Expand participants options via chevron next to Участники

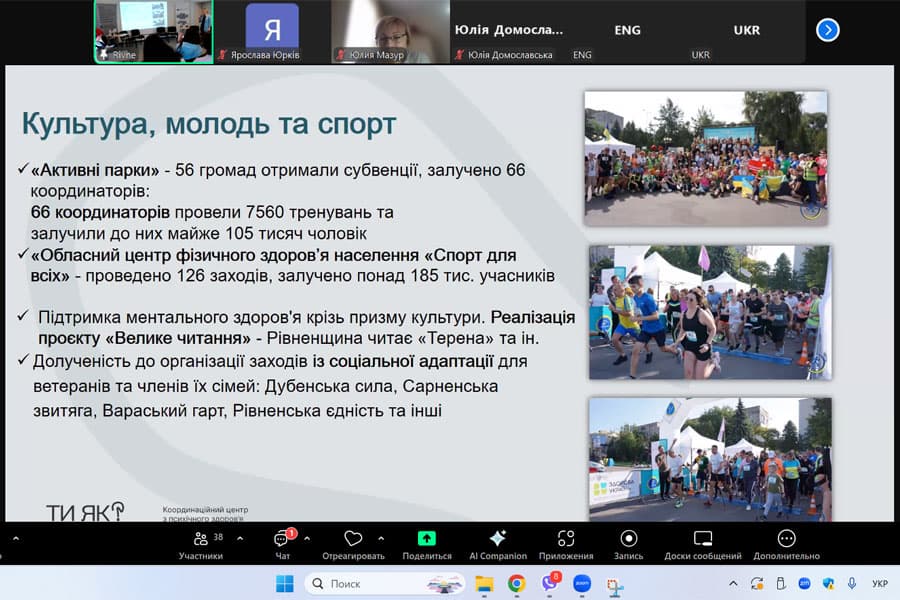click(x=242, y=536)
